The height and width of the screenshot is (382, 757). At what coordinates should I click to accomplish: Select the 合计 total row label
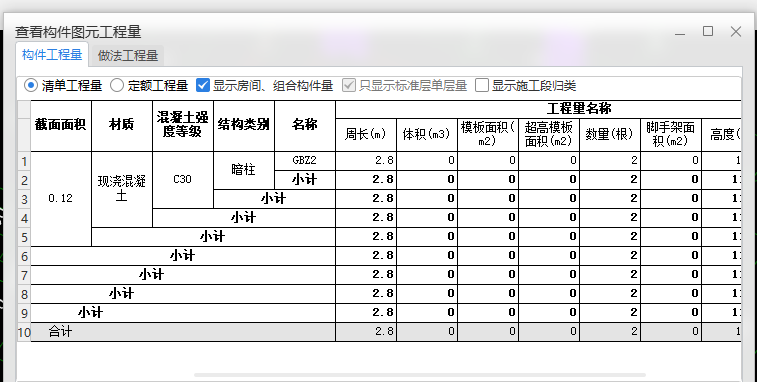tap(61, 332)
